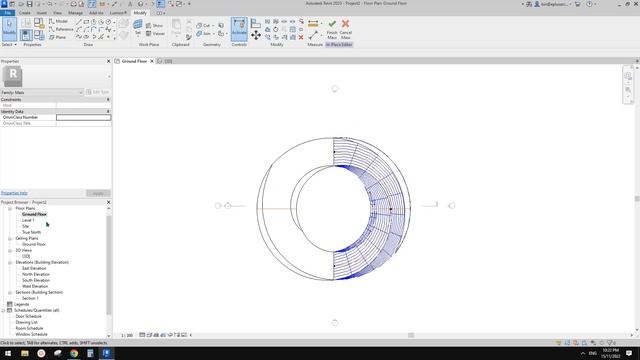Image resolution: width=640 pixels, height=360 pixels.
Task: Close the Ground Floor view tab
Action: coord(152,61)
